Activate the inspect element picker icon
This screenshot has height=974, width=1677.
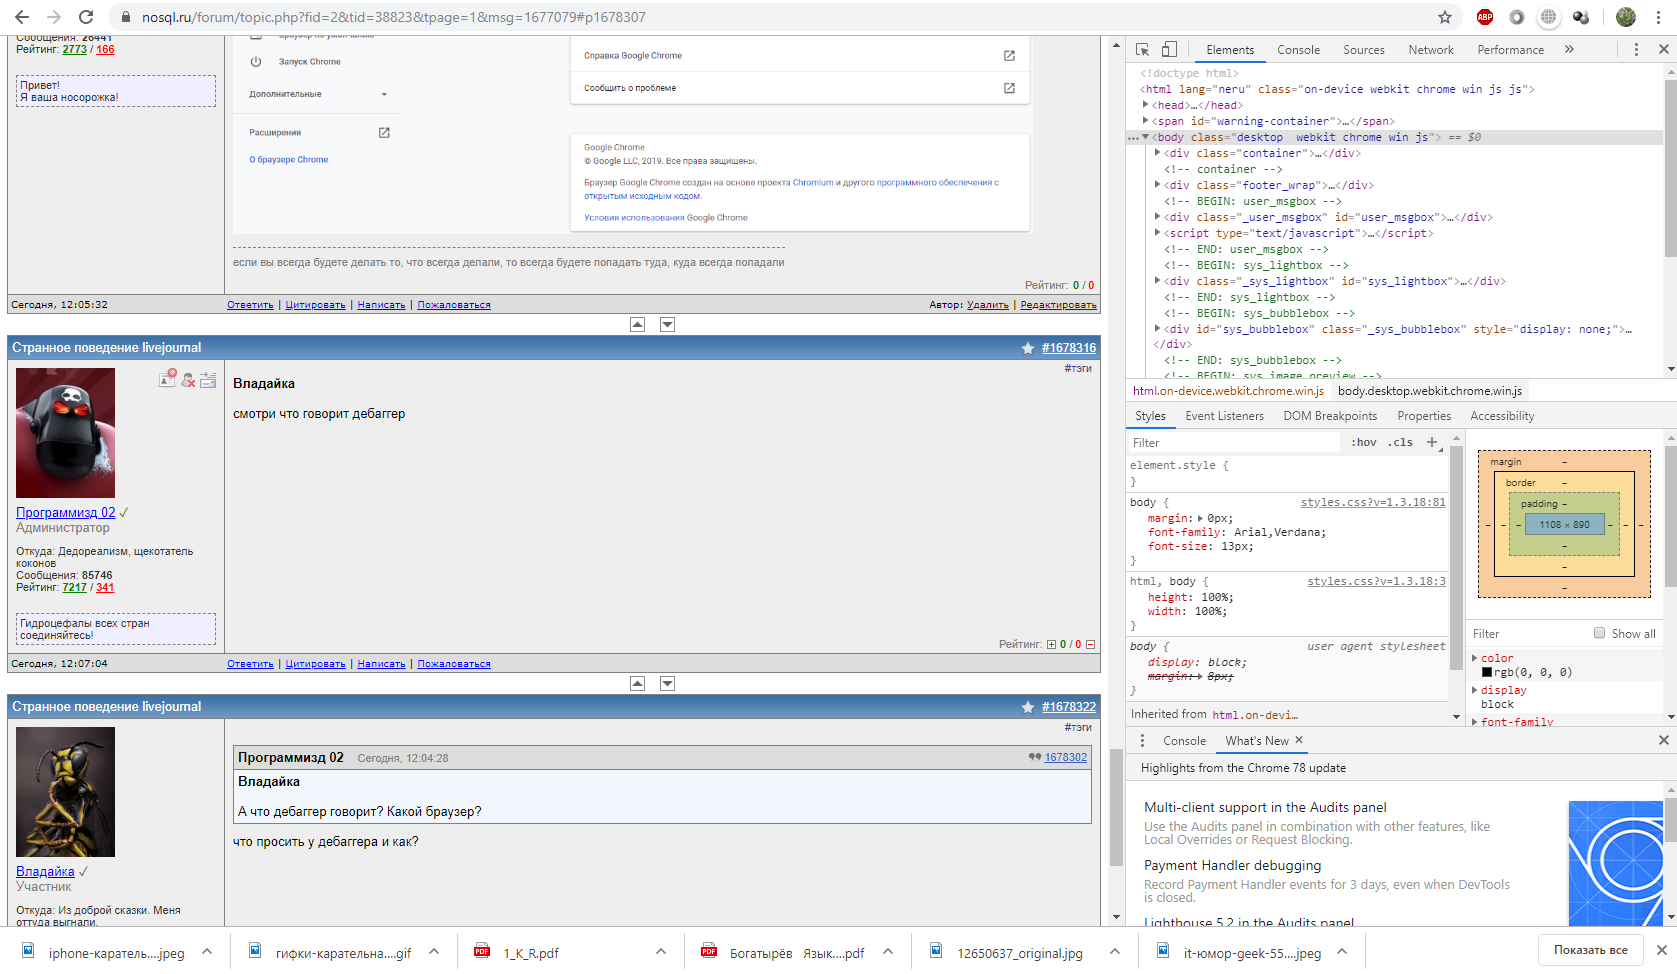tap(1143, 49)
